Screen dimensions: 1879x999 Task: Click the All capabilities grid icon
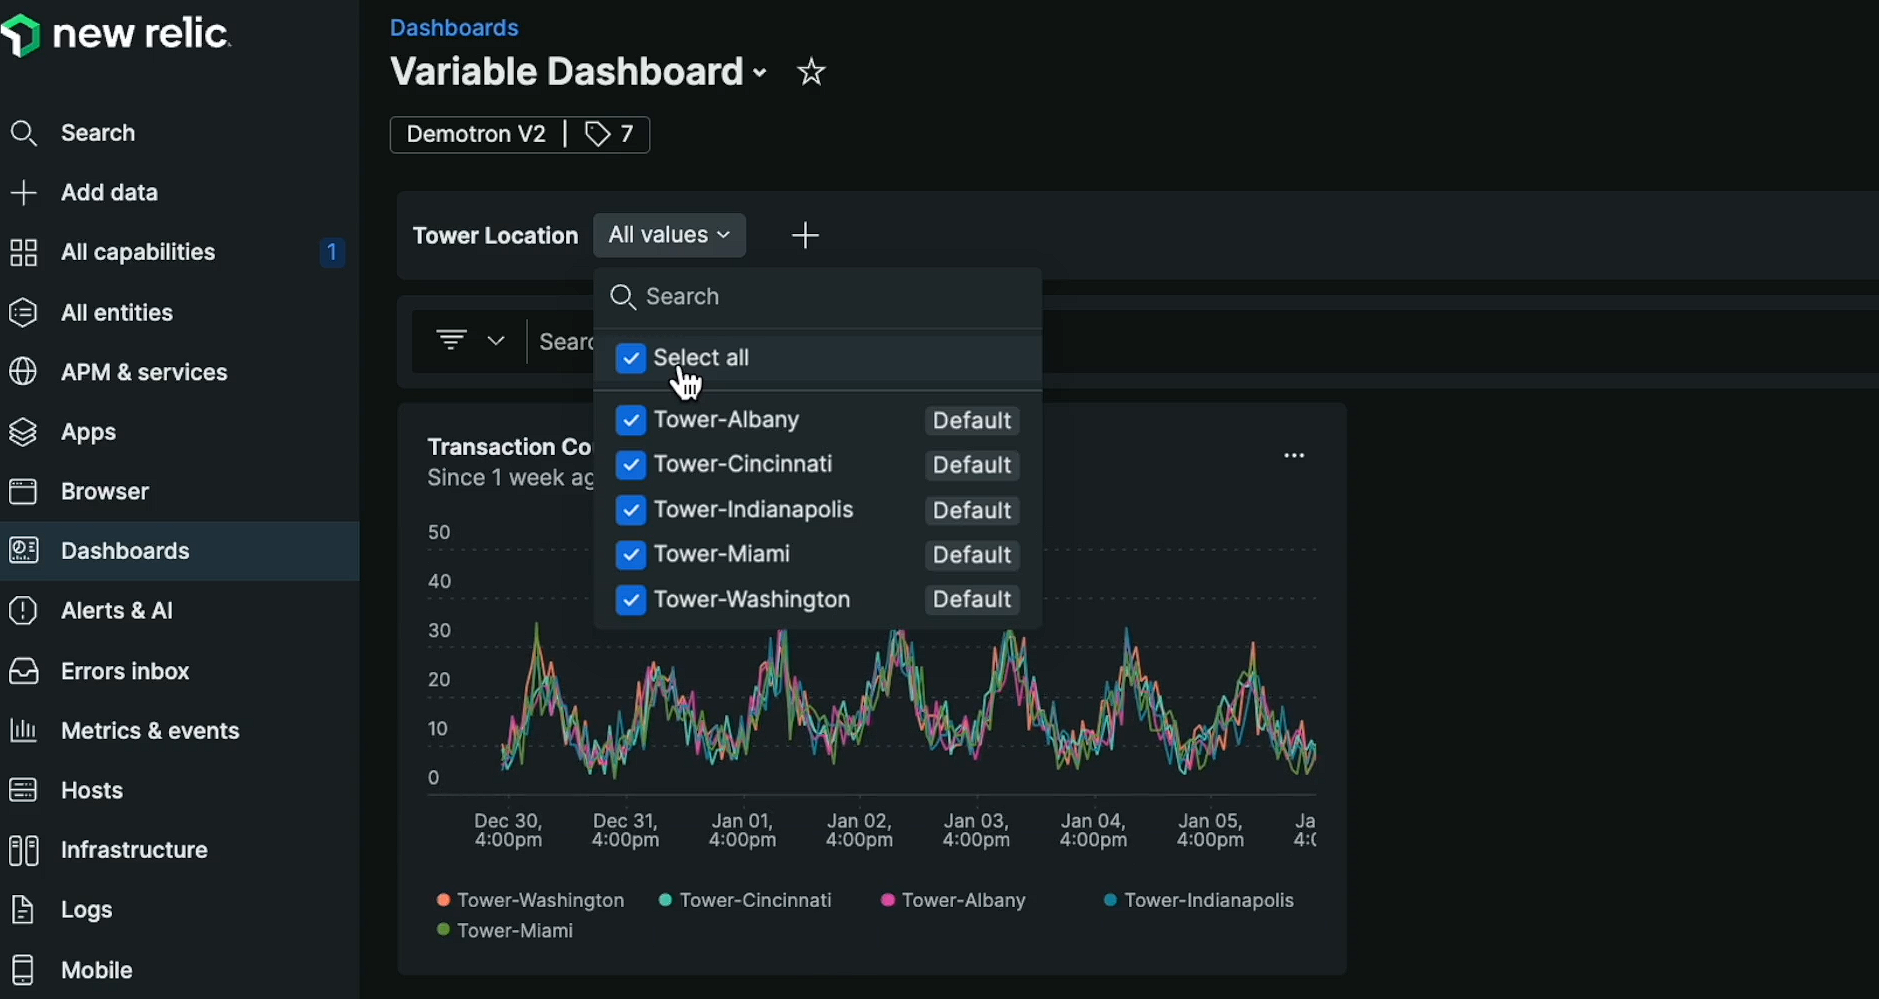click(x=23, y=253)
